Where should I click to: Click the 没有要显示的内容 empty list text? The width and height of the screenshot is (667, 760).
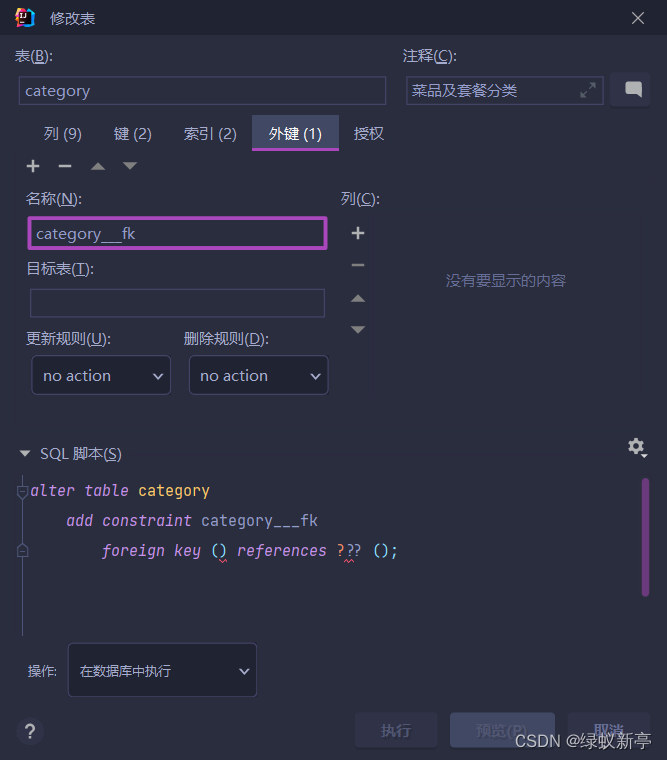click(x=506, y=281)
